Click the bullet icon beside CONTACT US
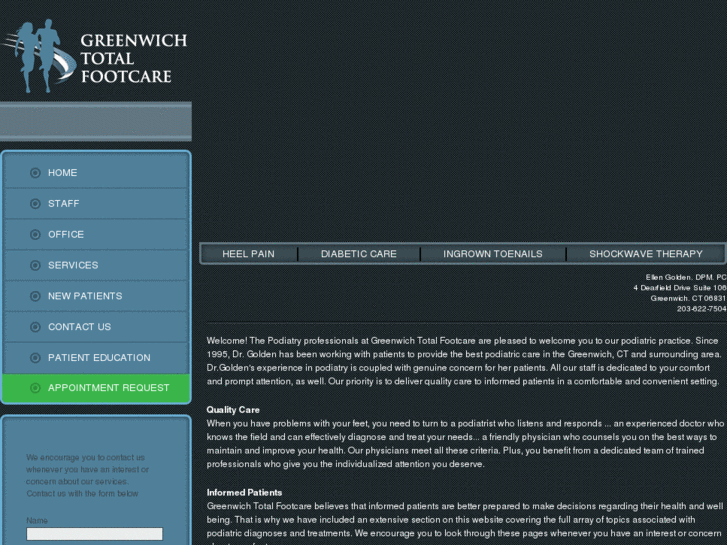Image resolution: width=727 pixels, height=545 pixels. [35, 327]
